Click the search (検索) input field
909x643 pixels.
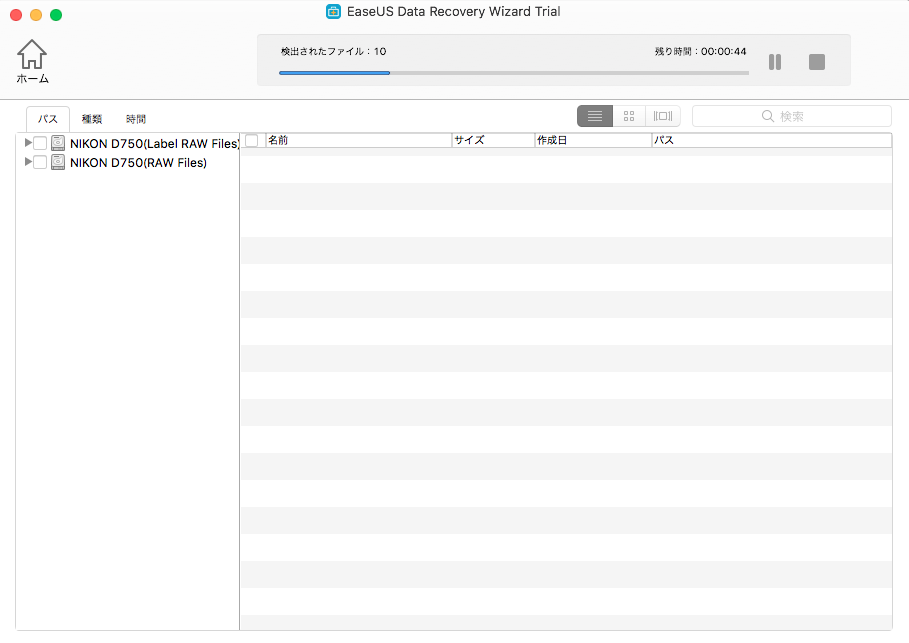pos(791,116)
